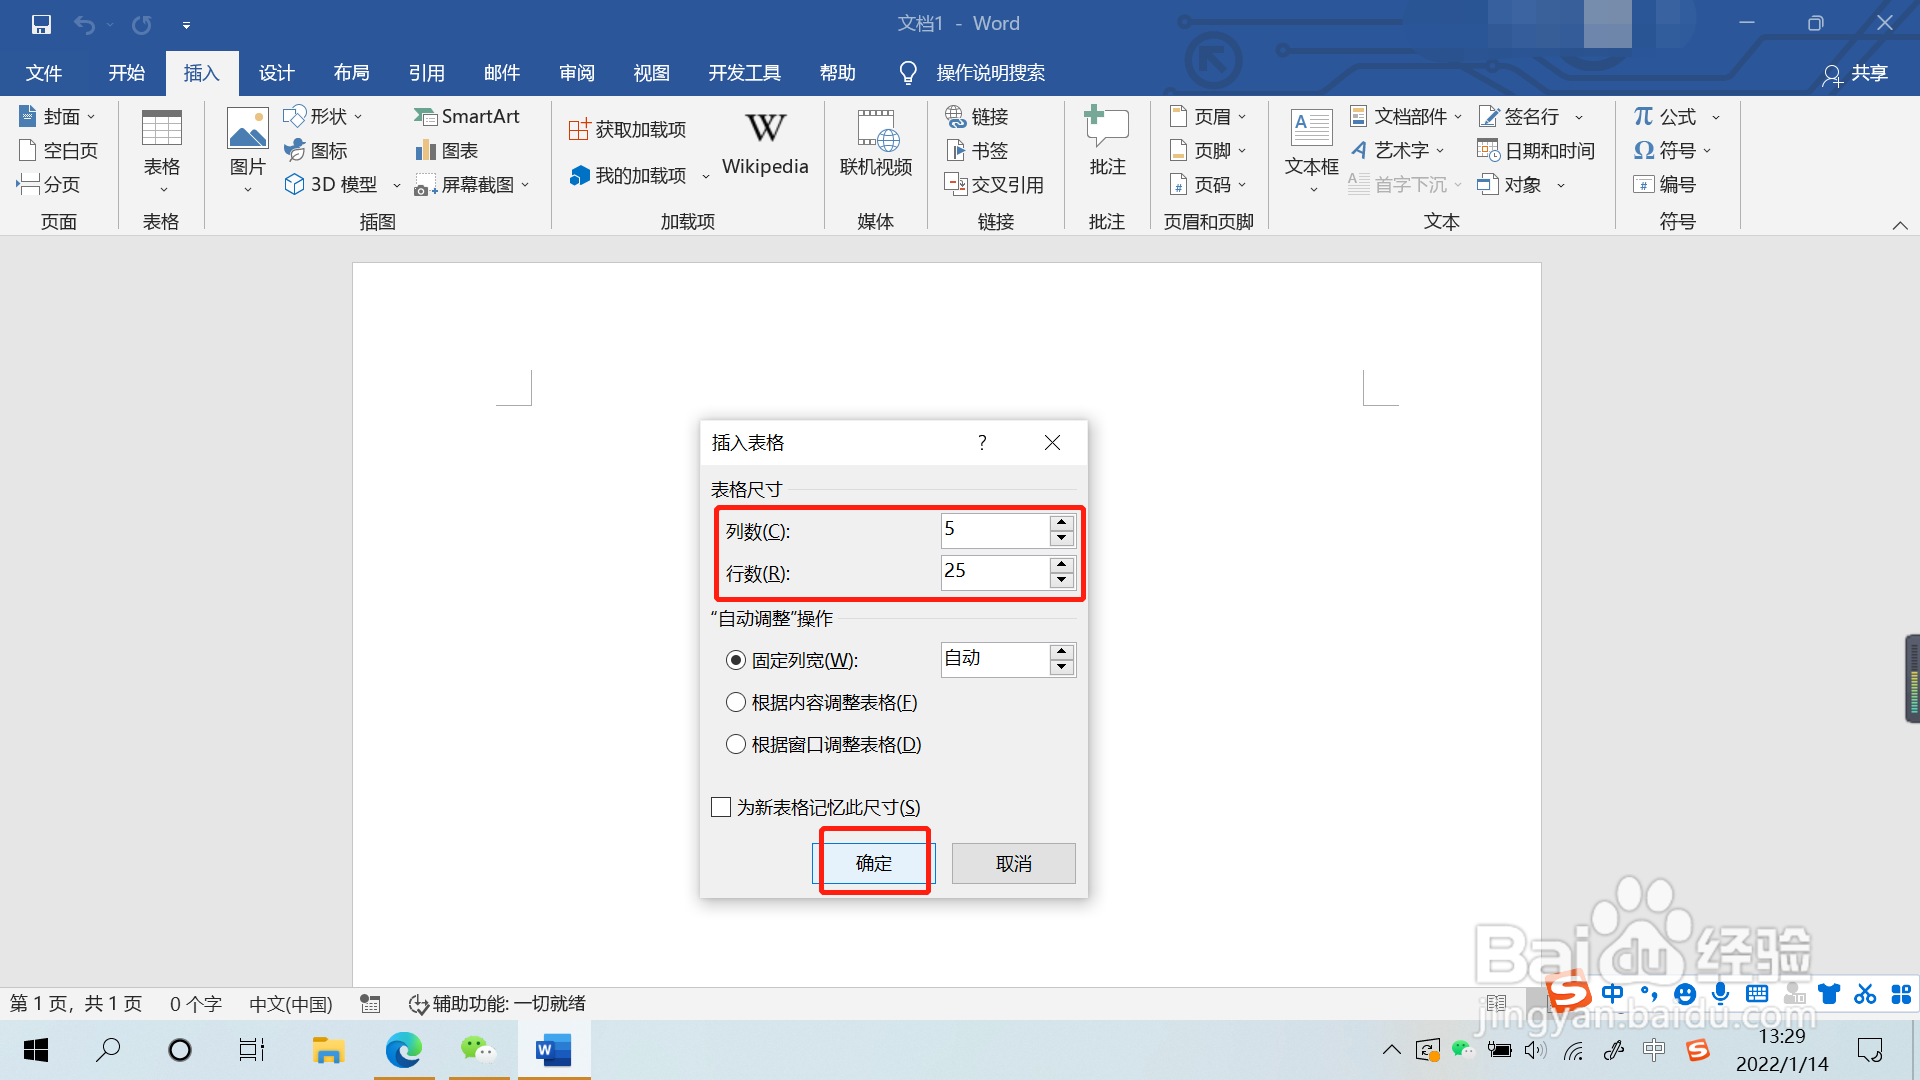Increase 行数 with spinner up arrow
This screenshot has height=1080, width=1920.
point(1062,564)
